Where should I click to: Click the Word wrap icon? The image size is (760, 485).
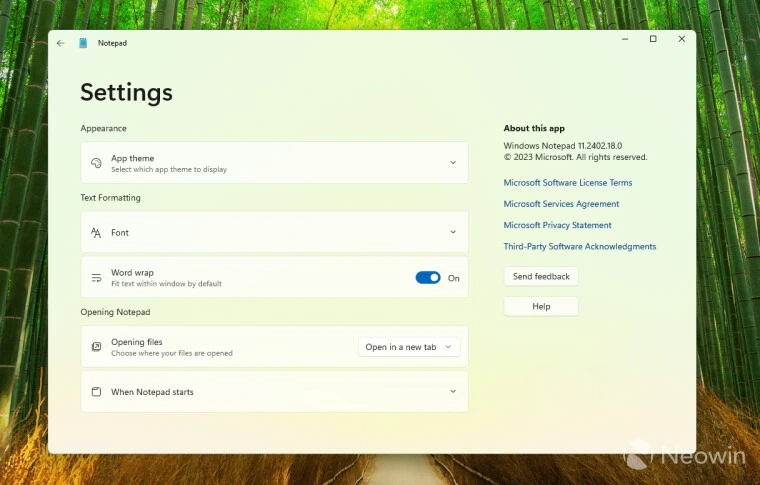pos(96,278)
